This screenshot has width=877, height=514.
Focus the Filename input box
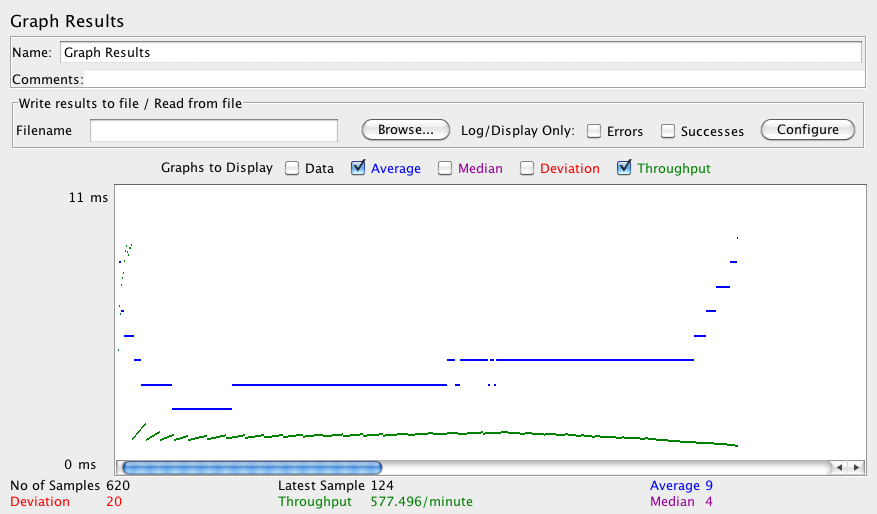[214, 130]
